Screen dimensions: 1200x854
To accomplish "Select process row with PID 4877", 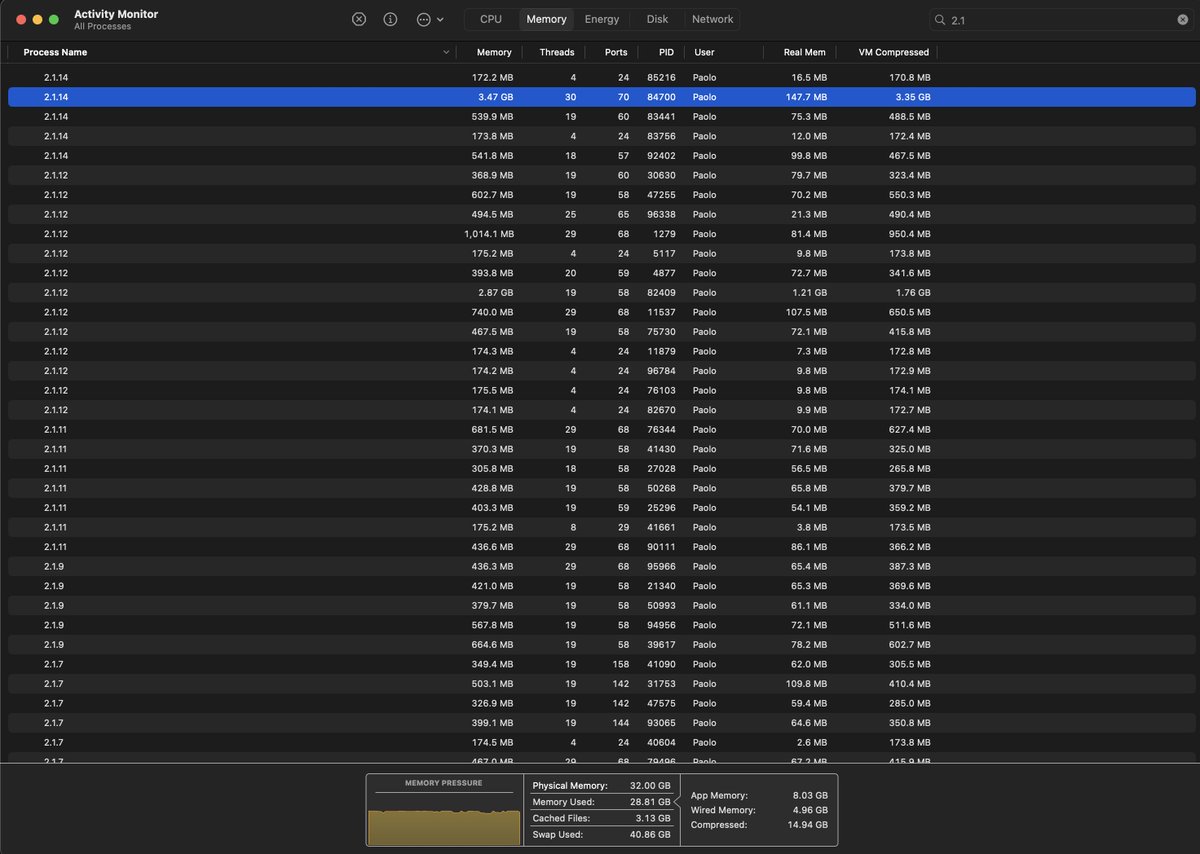I will pos(602,273).
